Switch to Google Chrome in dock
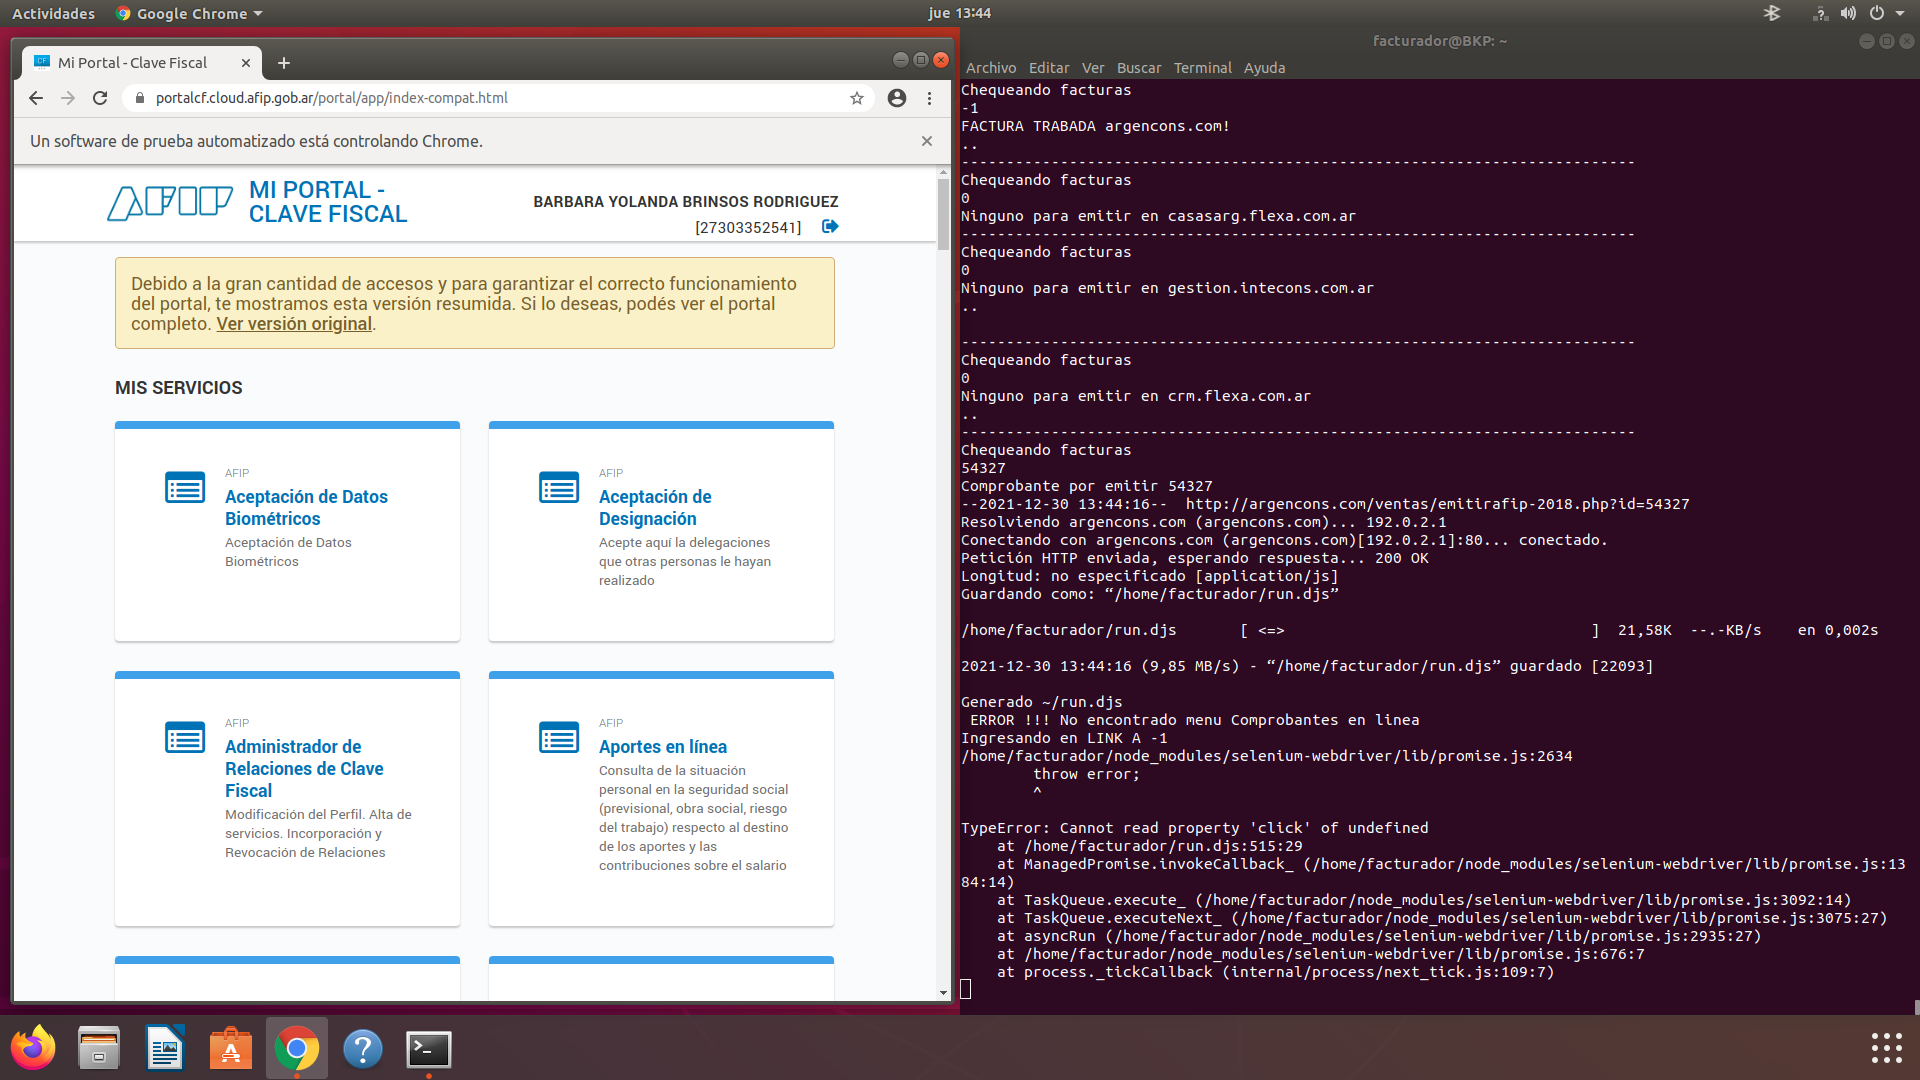The image size is (1920, 1080). (x=297, y=1048)
